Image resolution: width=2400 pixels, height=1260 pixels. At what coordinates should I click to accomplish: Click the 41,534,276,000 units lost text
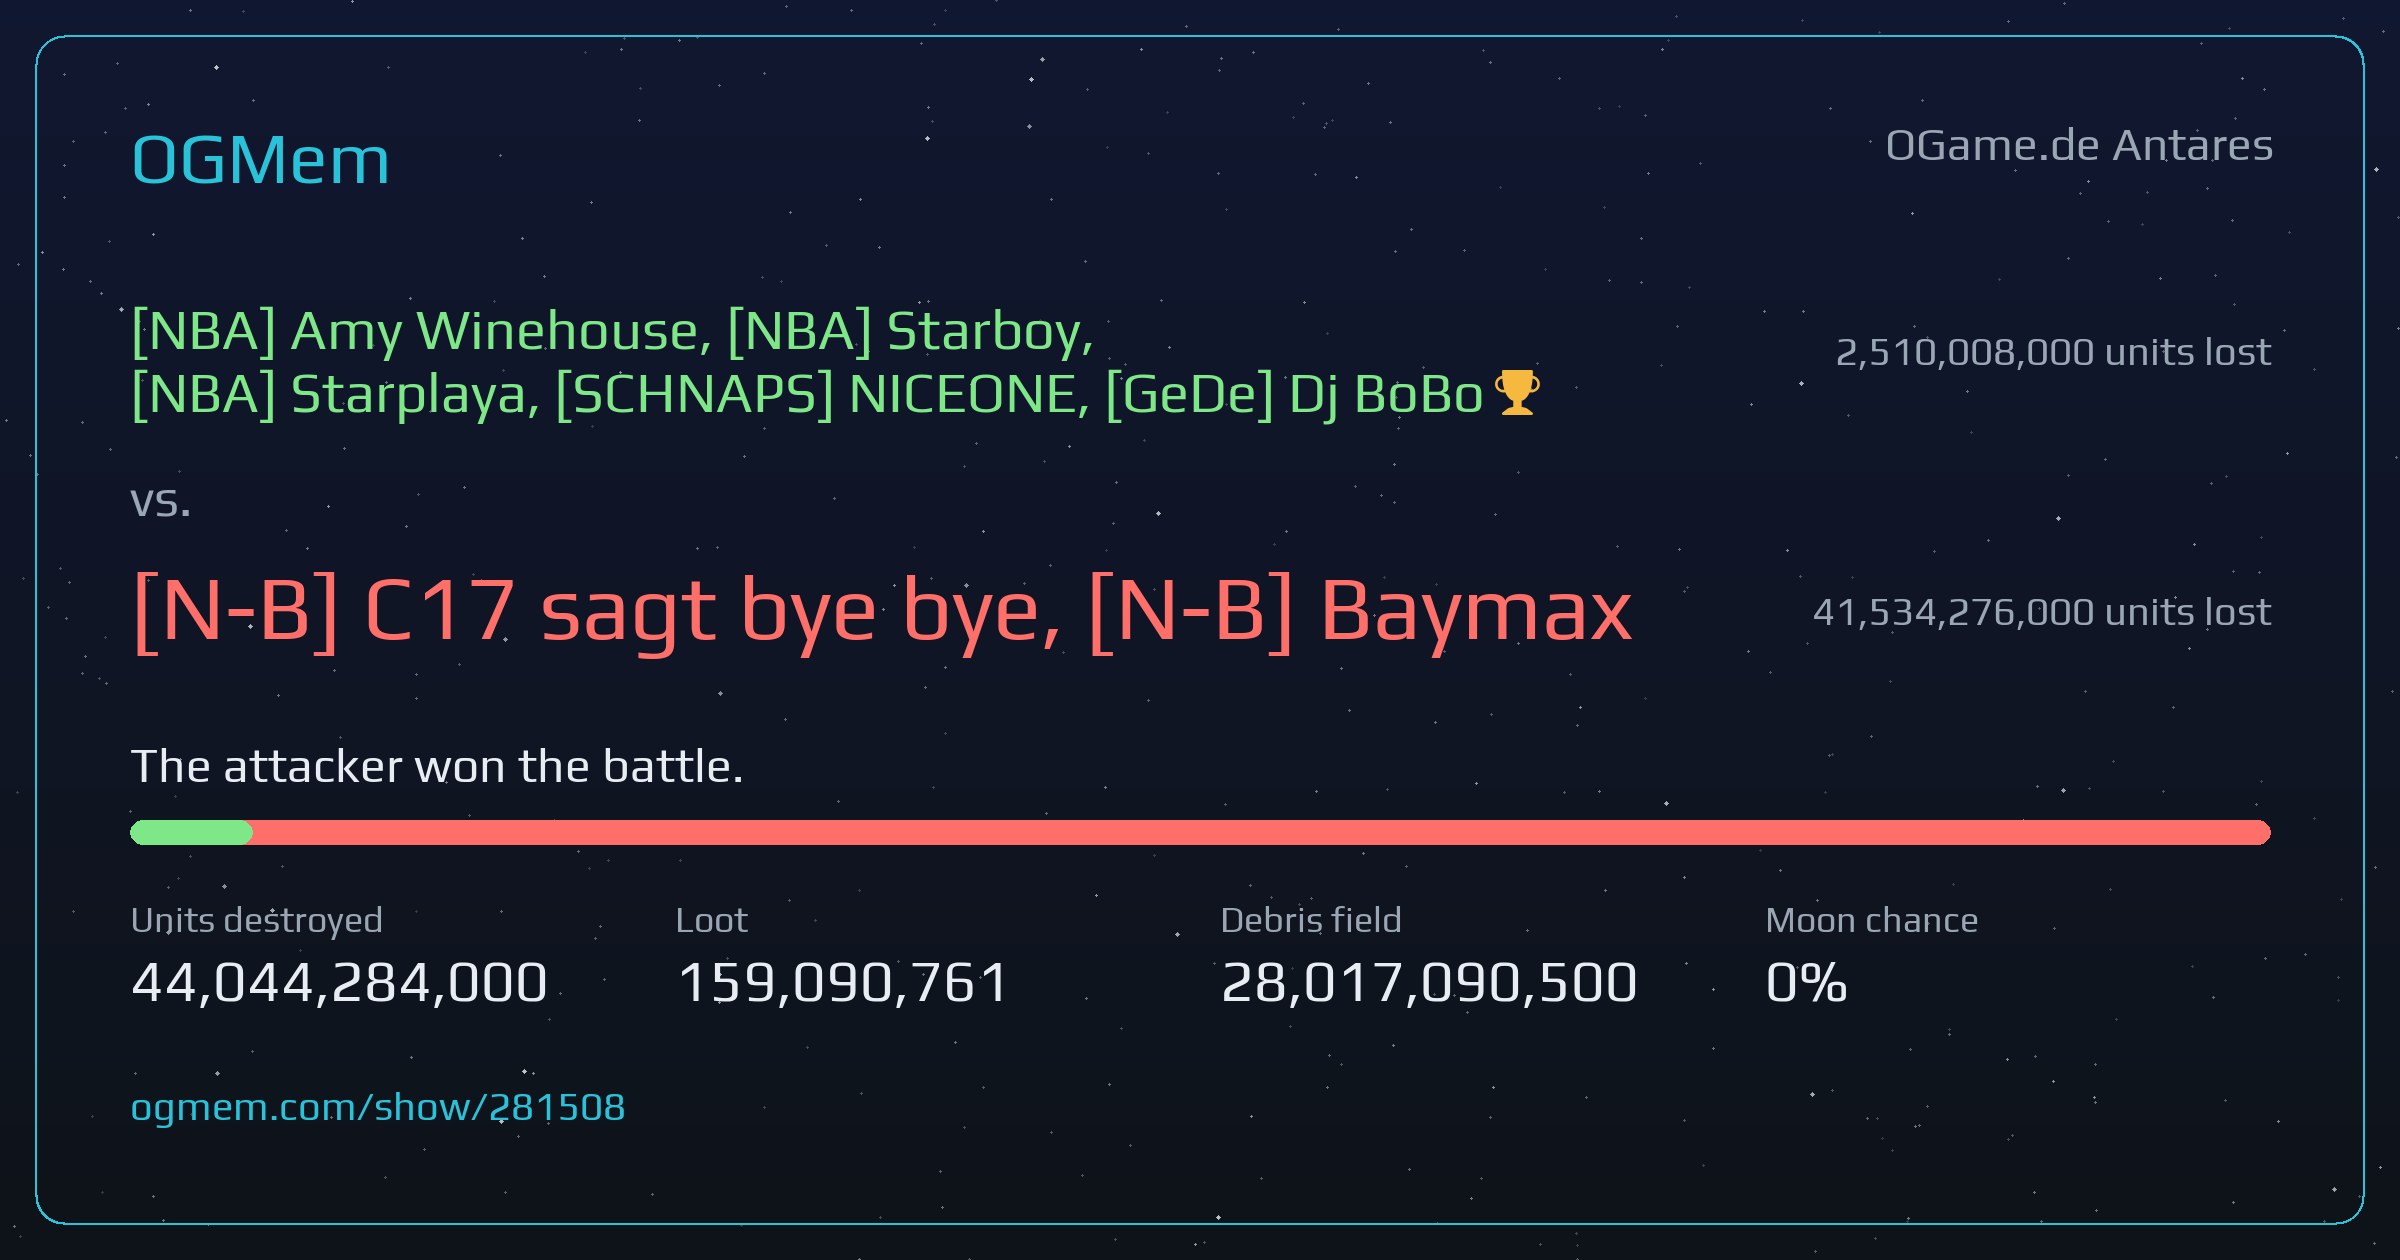2042,612
